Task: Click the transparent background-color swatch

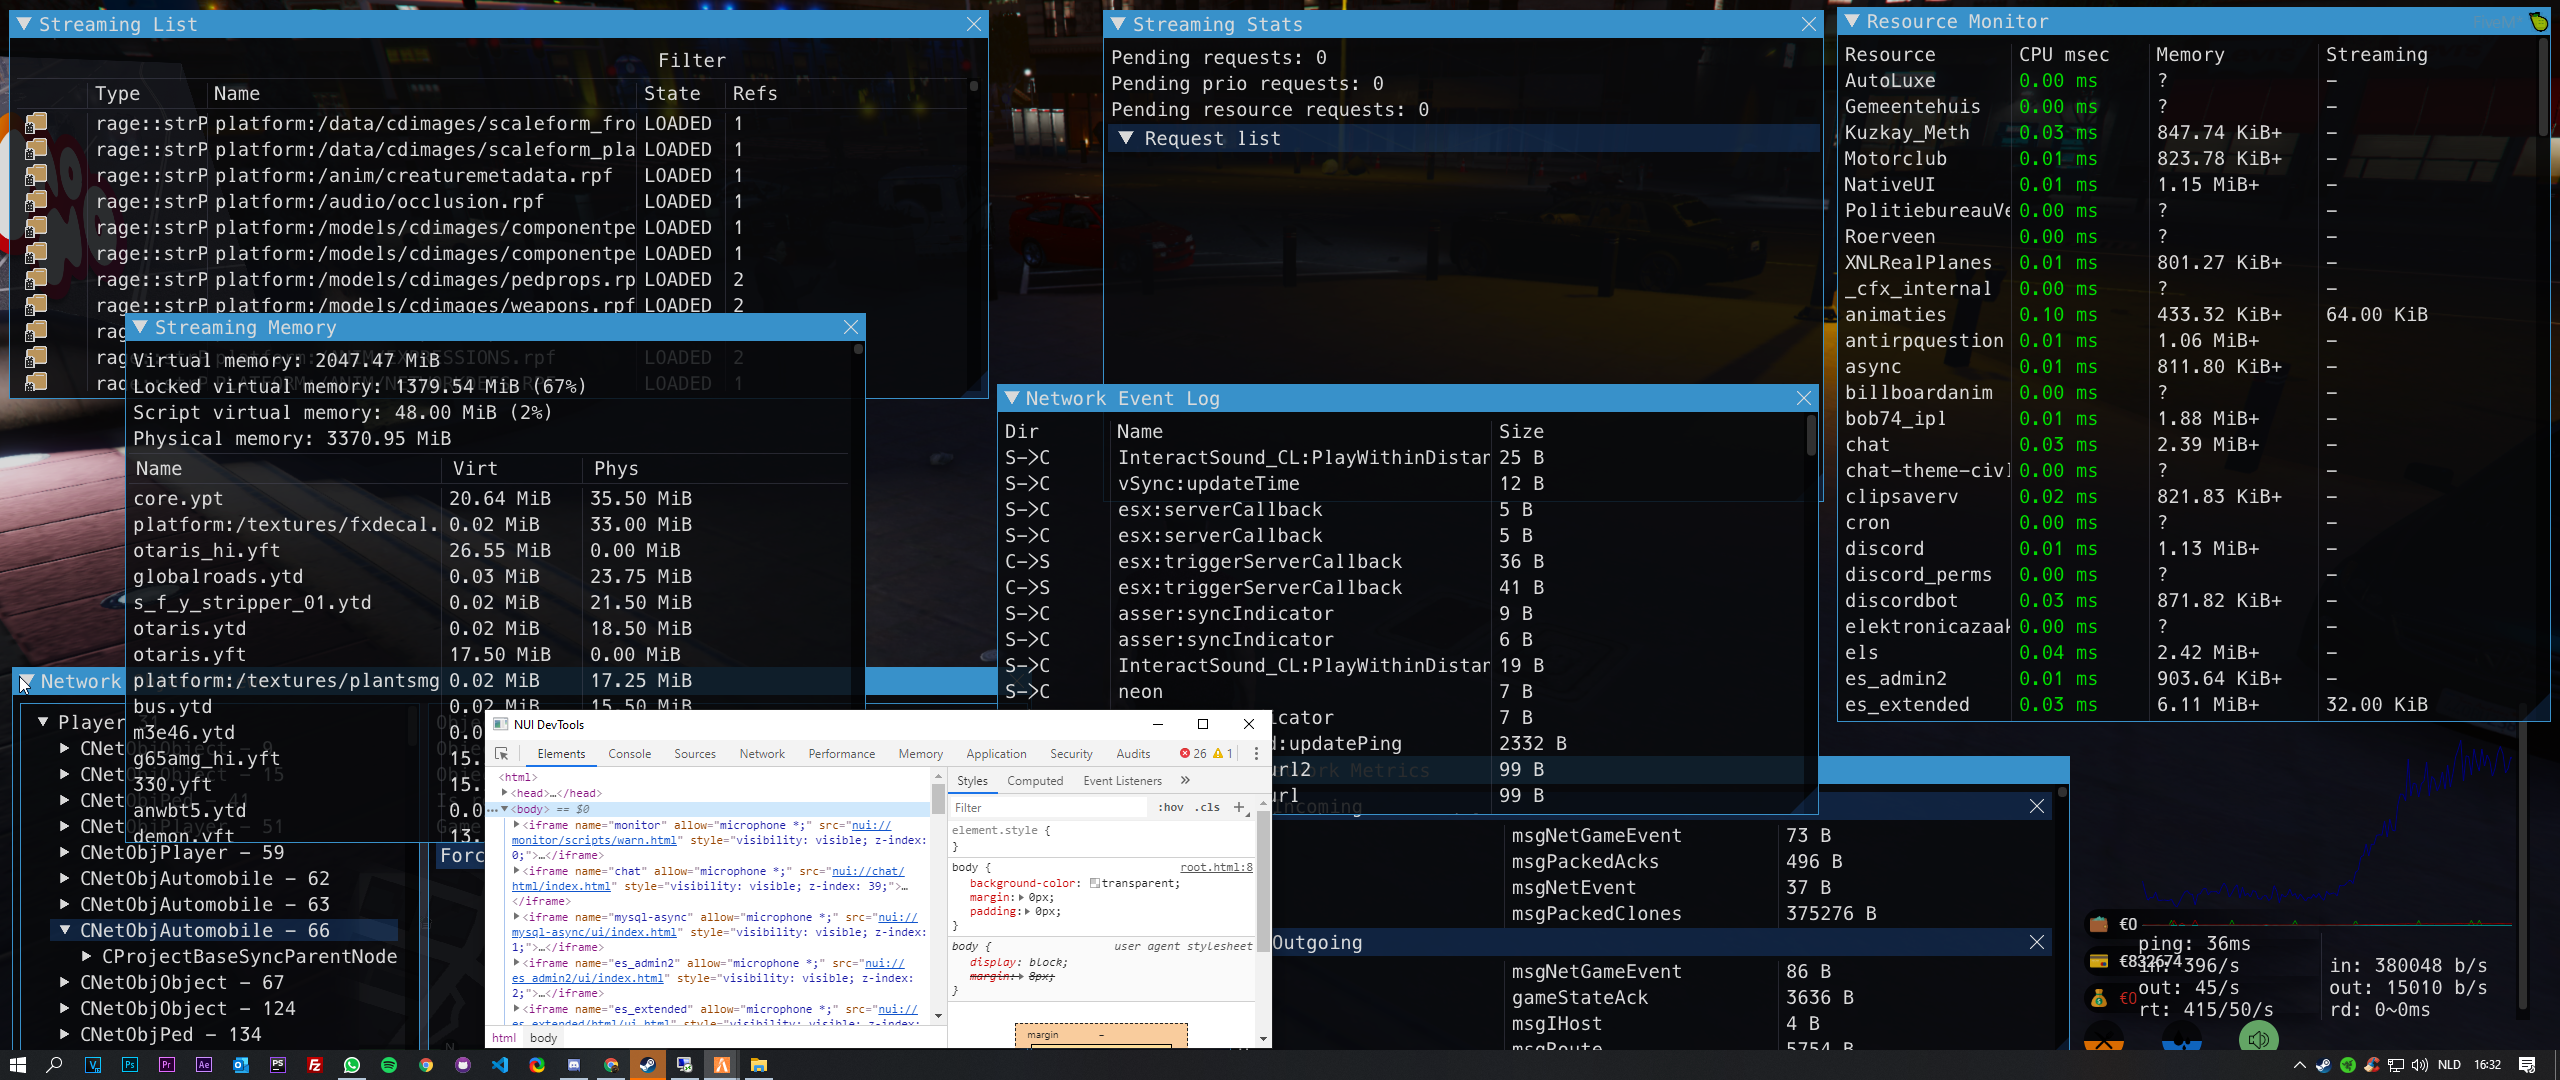Action: 1095,883
